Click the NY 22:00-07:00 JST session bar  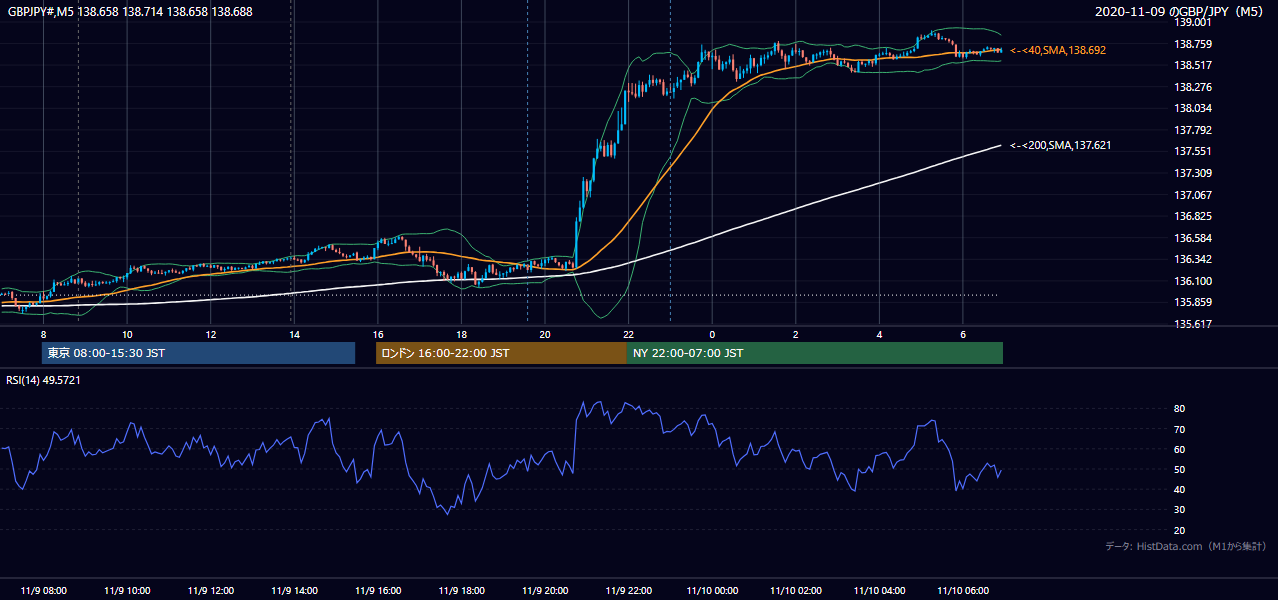coord(814,353)
